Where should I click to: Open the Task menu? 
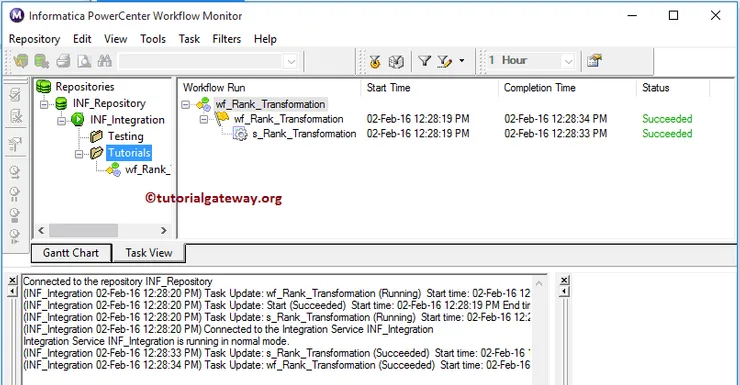point(189,39)
